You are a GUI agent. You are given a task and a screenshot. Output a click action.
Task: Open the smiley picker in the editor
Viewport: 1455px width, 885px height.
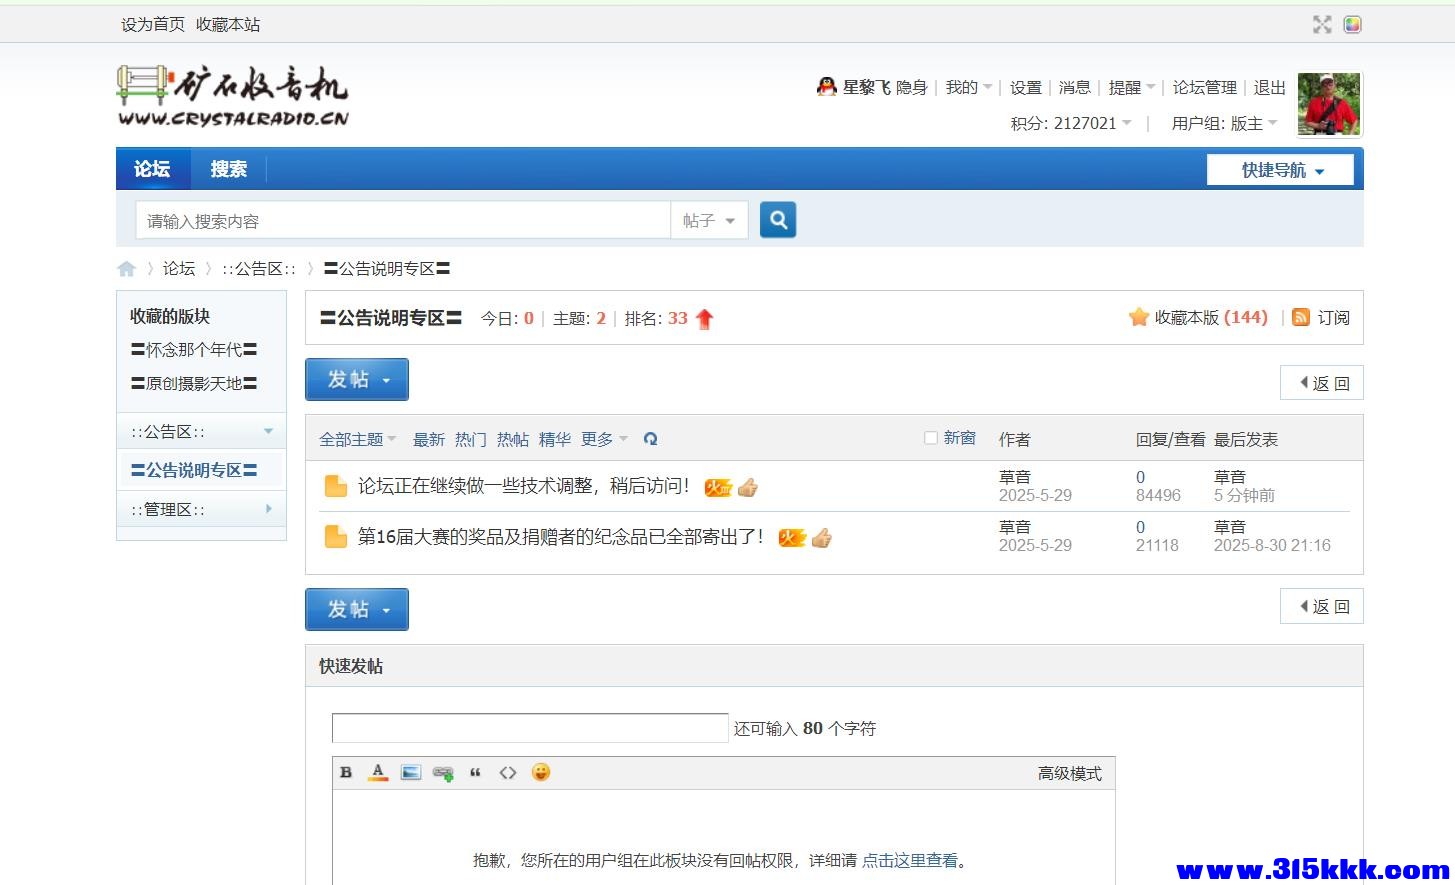[541, 772]
